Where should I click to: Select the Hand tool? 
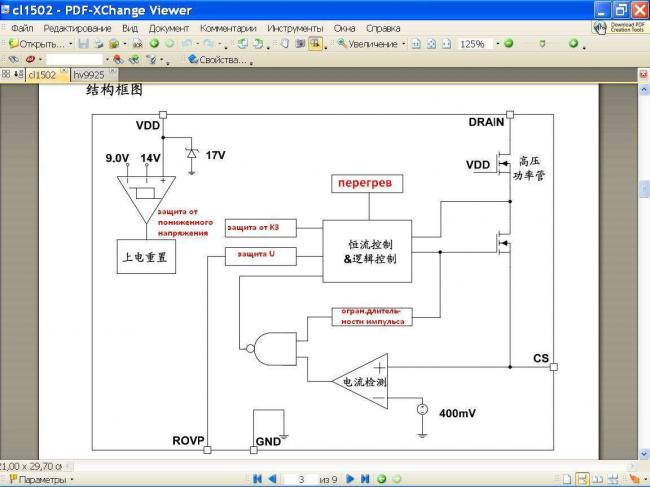click(x=285, y=44)
